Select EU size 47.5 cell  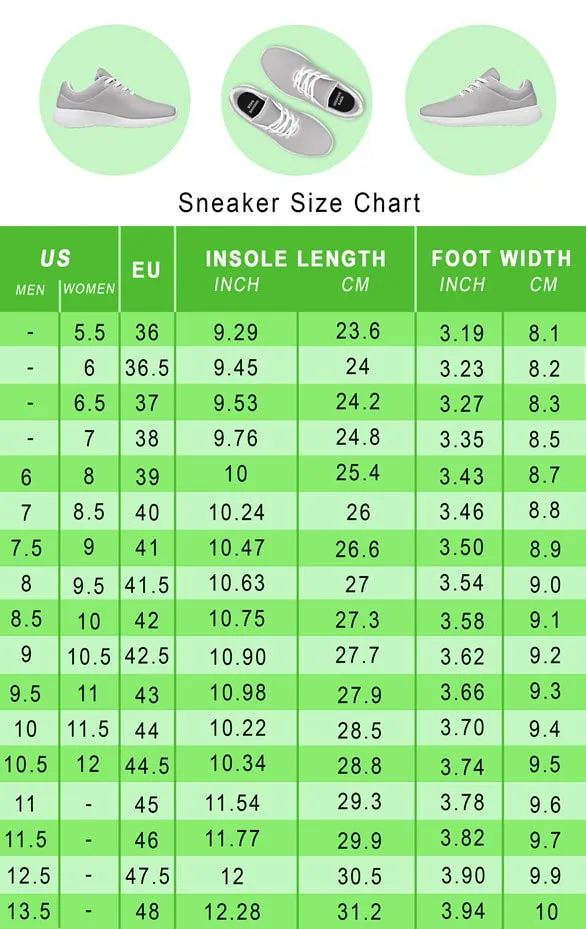point(147,876)
